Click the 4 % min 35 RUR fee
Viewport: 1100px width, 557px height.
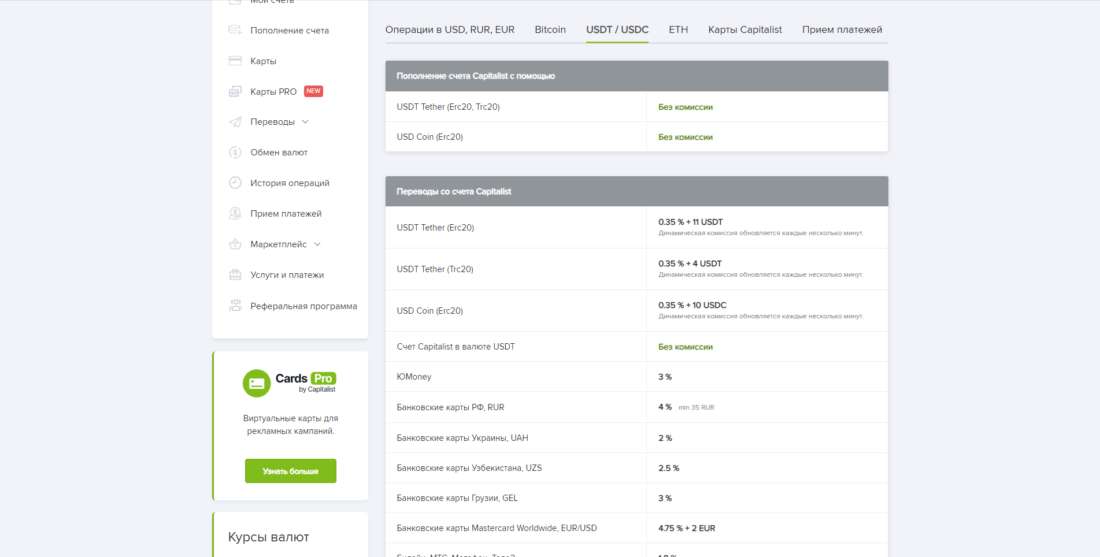(x=686, y=407)
